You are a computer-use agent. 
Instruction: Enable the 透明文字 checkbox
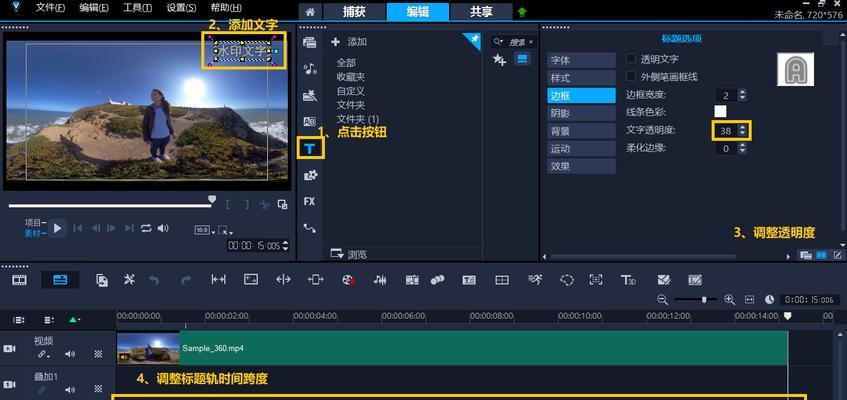(630, 58)
